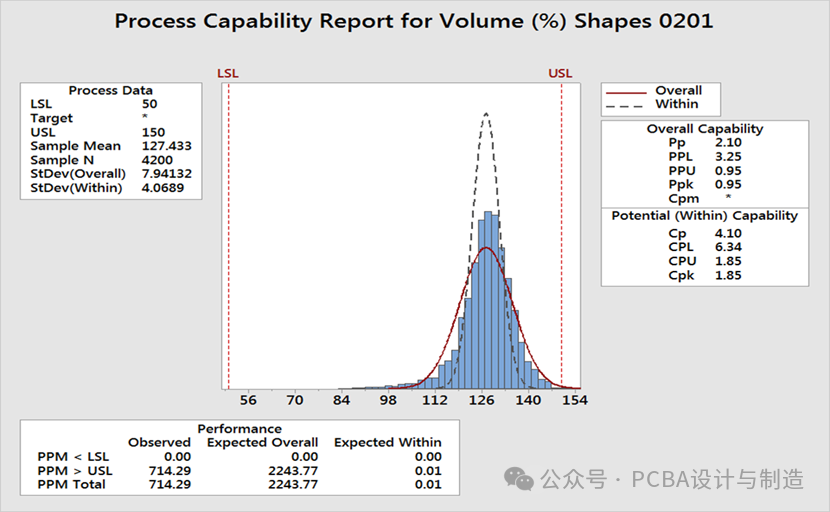Select the 'Process Data' heading
830x512 pixels.
click(x=111, y=91)
